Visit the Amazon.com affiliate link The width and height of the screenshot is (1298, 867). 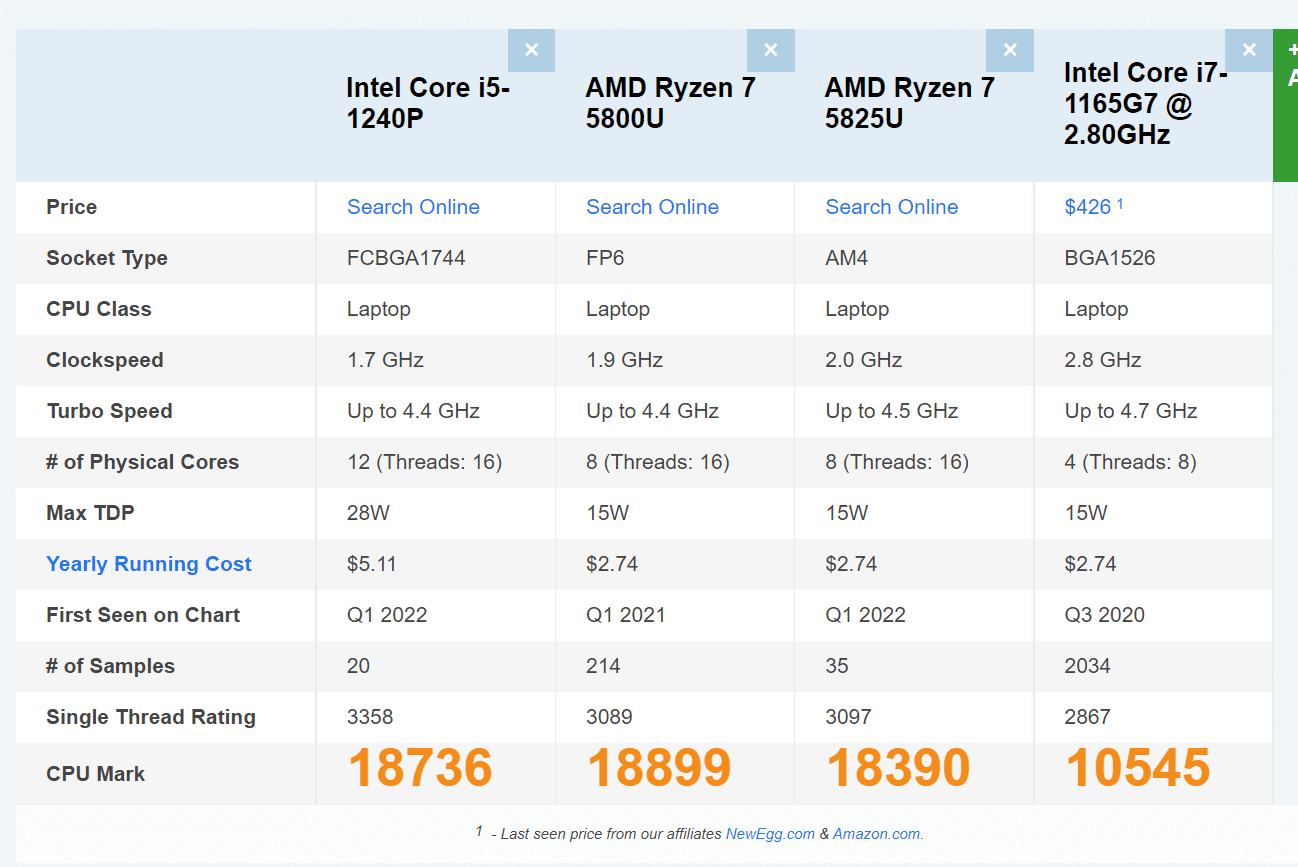click(877, 833)
